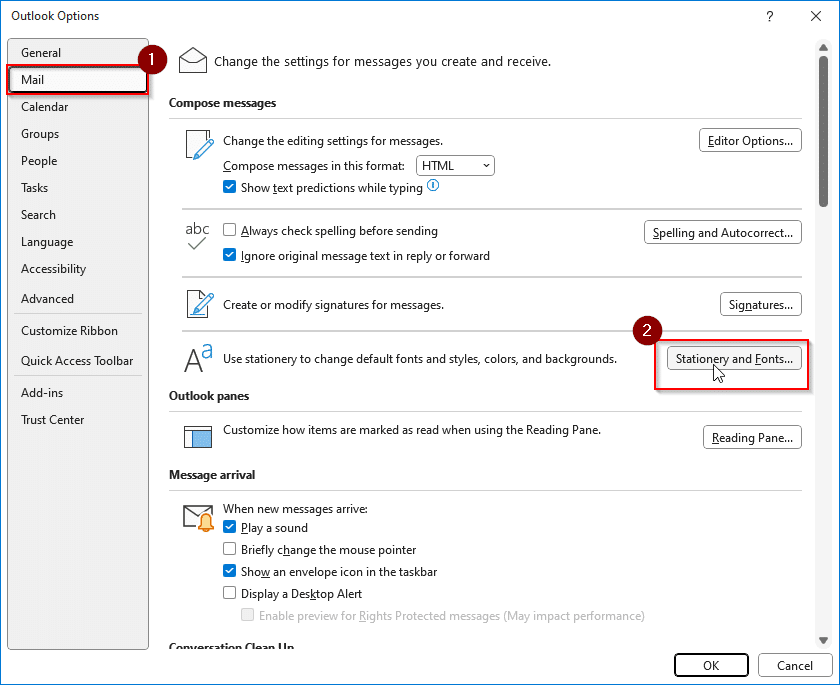
Task: Open Customize Ribbon settings
Action: [x=78, y=331]
